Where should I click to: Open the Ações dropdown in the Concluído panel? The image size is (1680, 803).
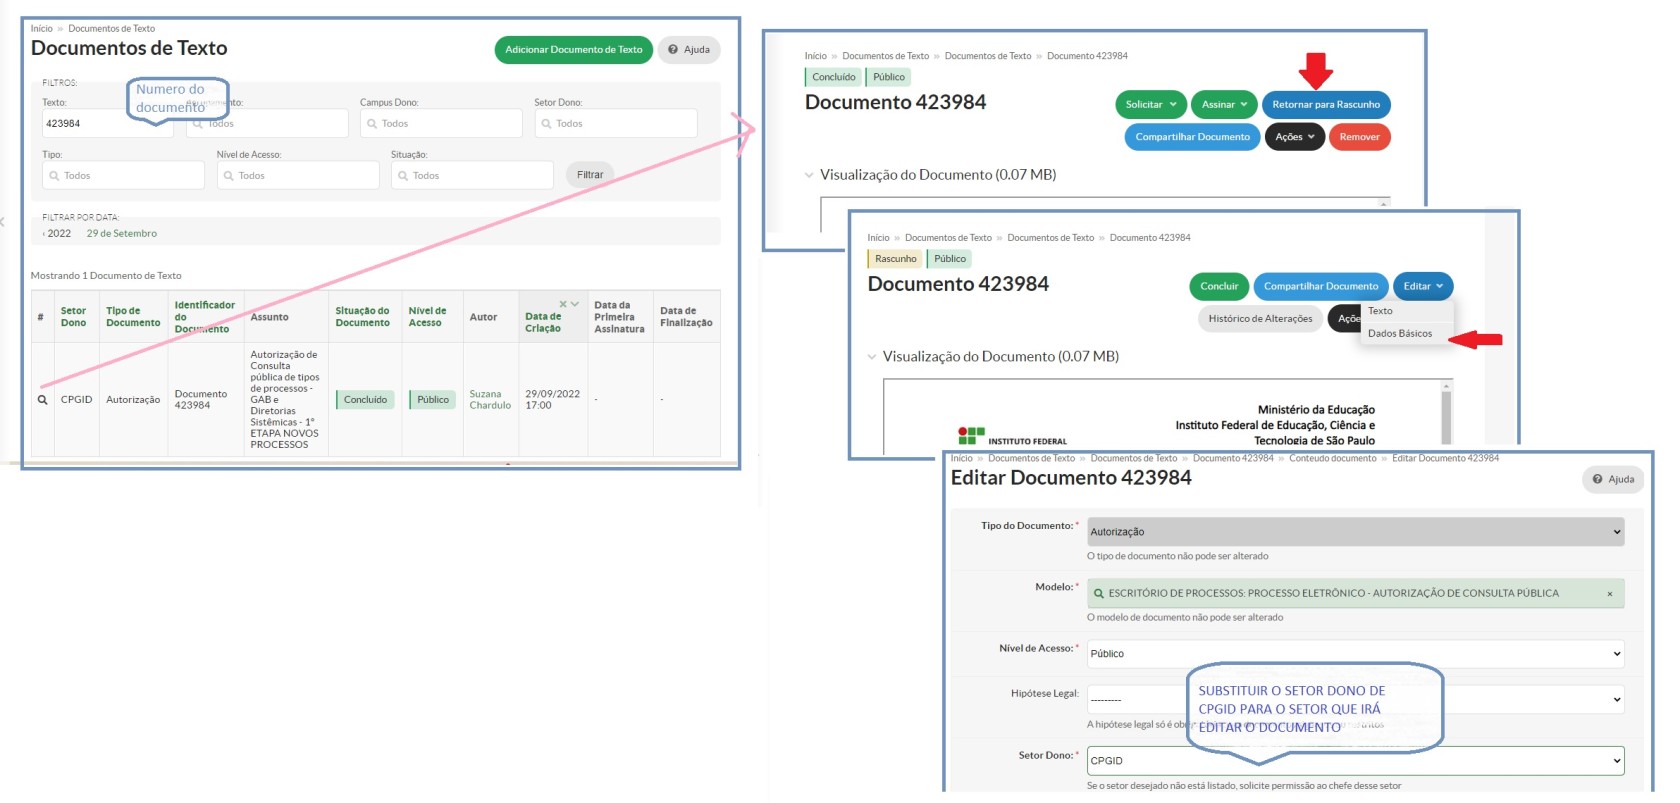(1295, 137)
